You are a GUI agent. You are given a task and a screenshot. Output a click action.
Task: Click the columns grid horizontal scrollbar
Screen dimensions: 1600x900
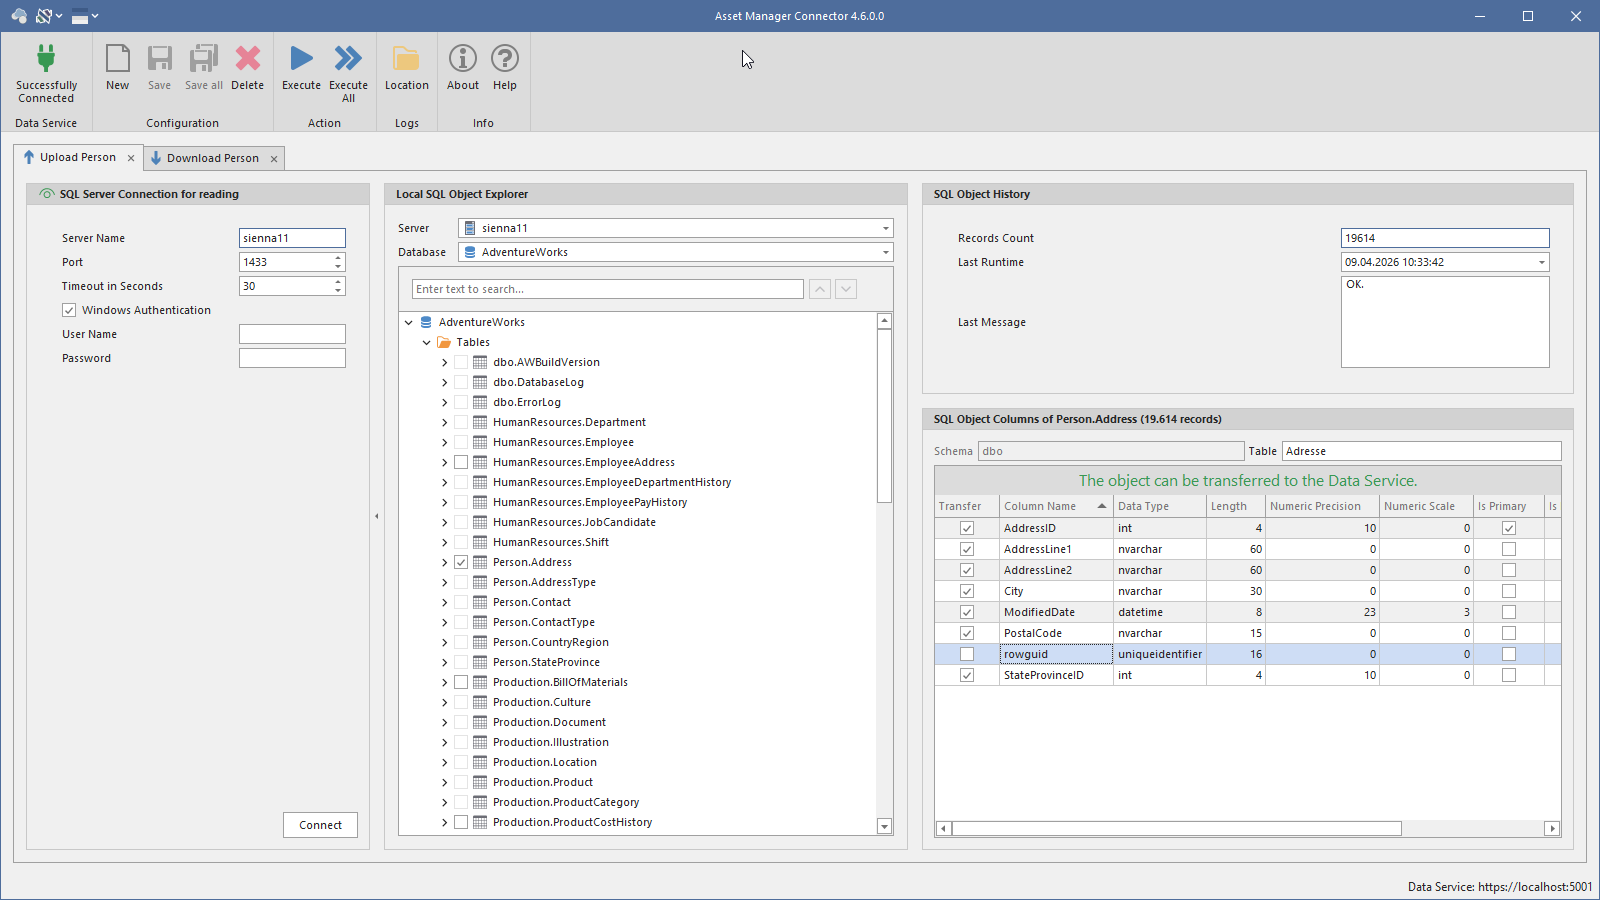(1176, 828)
